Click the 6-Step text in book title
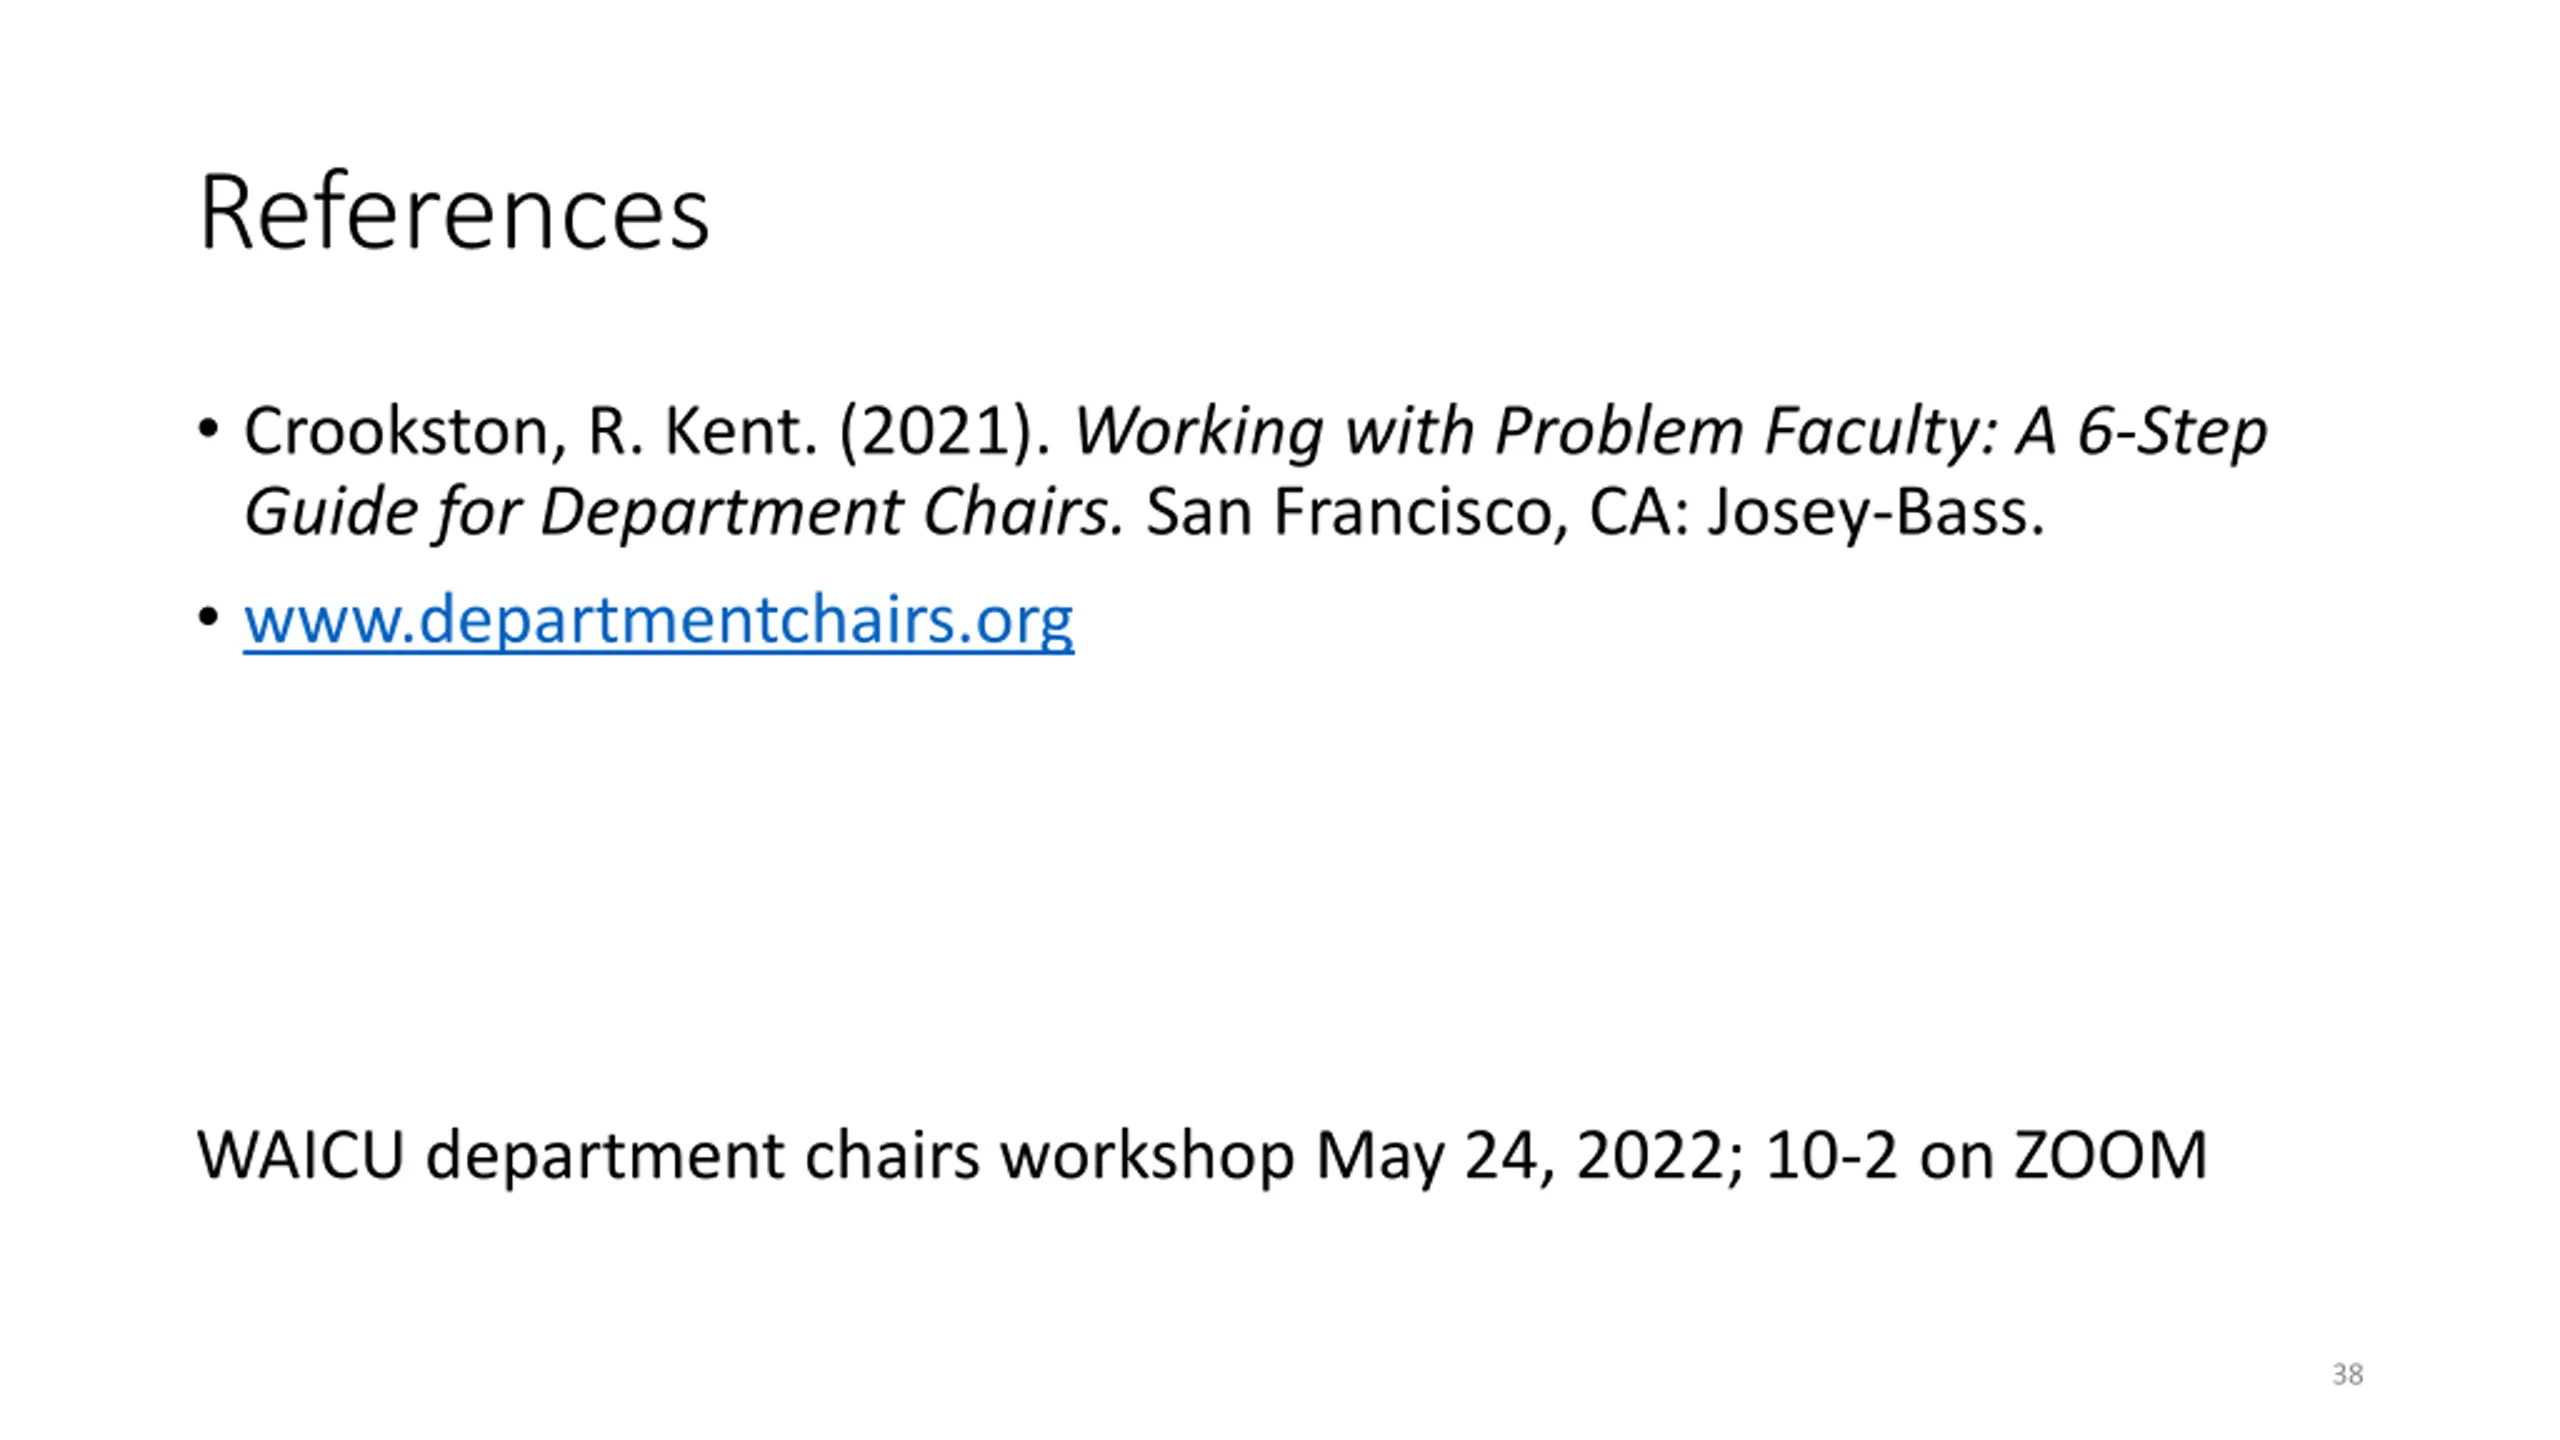Viewport: 2560px width, 1440px height. pyautogui.click(x=2172, y=433)
